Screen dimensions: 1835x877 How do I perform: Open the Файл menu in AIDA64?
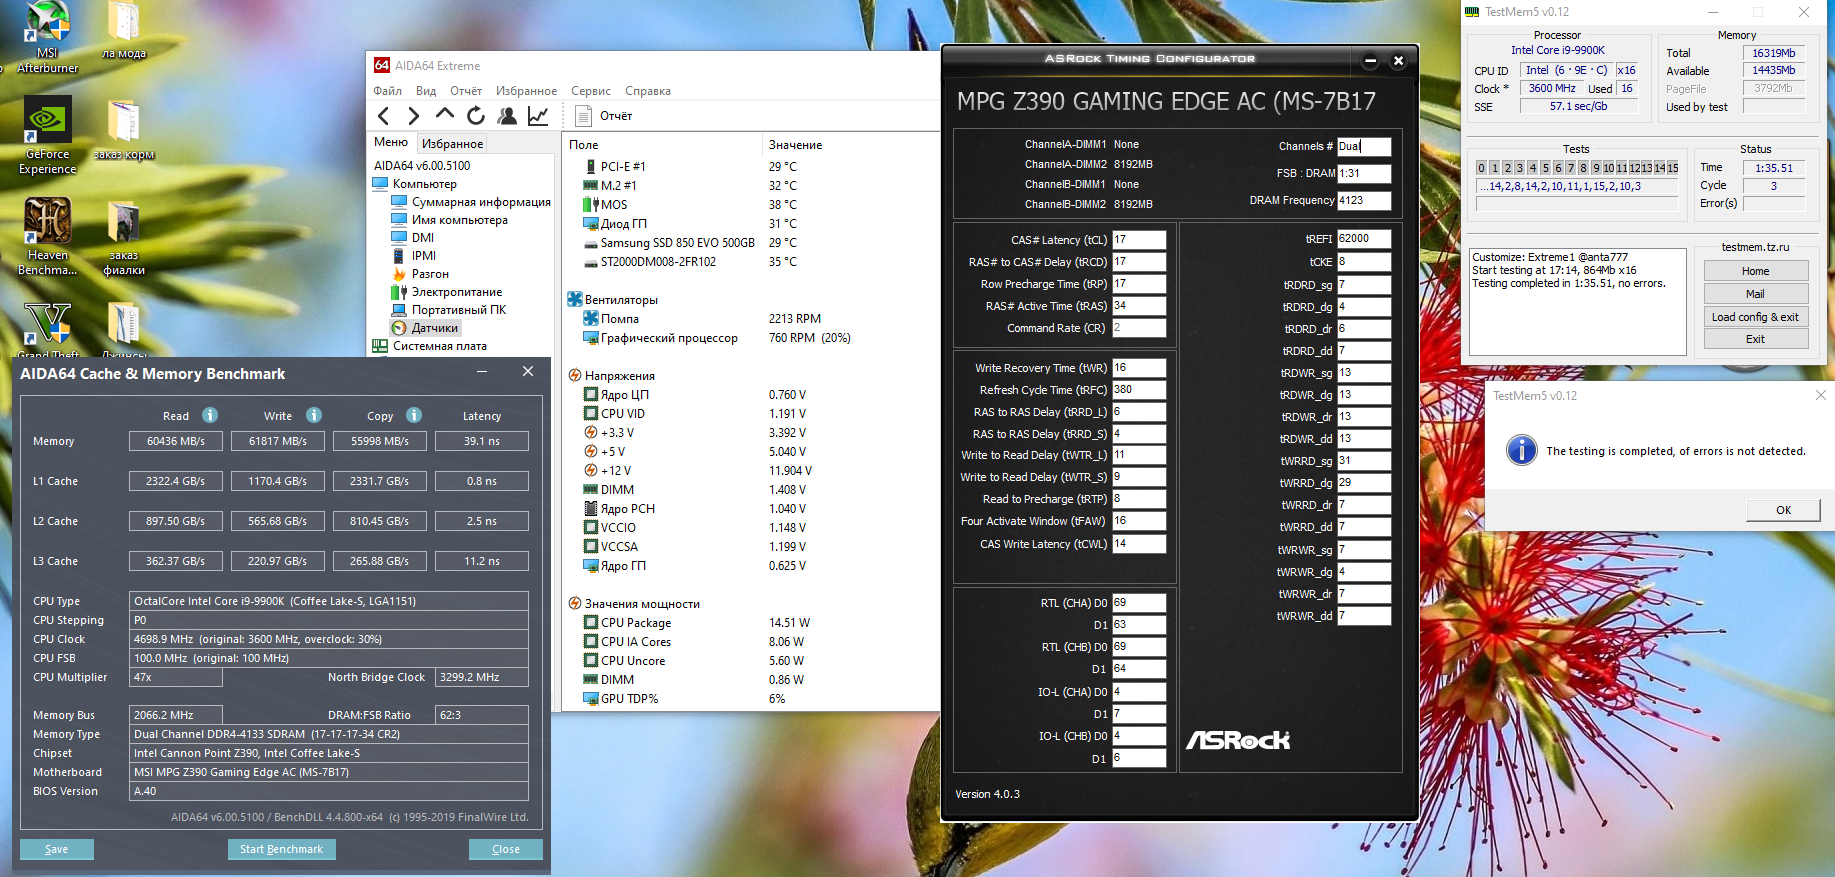387,91
